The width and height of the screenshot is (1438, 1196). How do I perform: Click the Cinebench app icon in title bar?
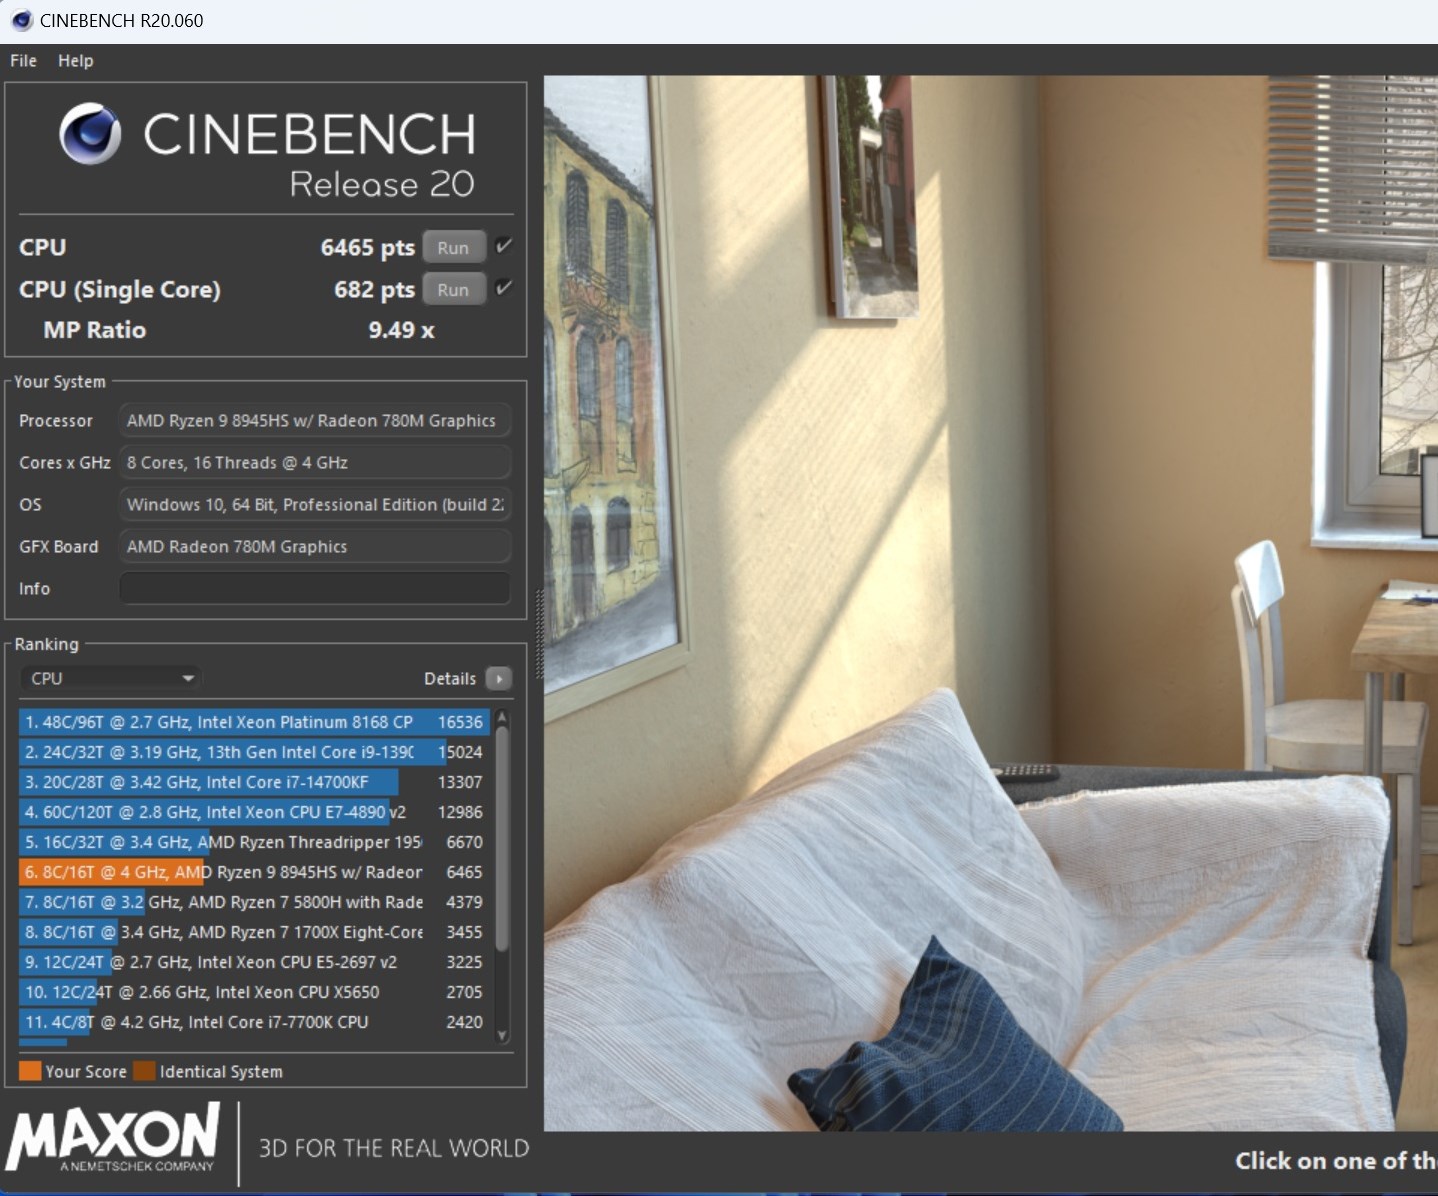[x=21, y=20]
